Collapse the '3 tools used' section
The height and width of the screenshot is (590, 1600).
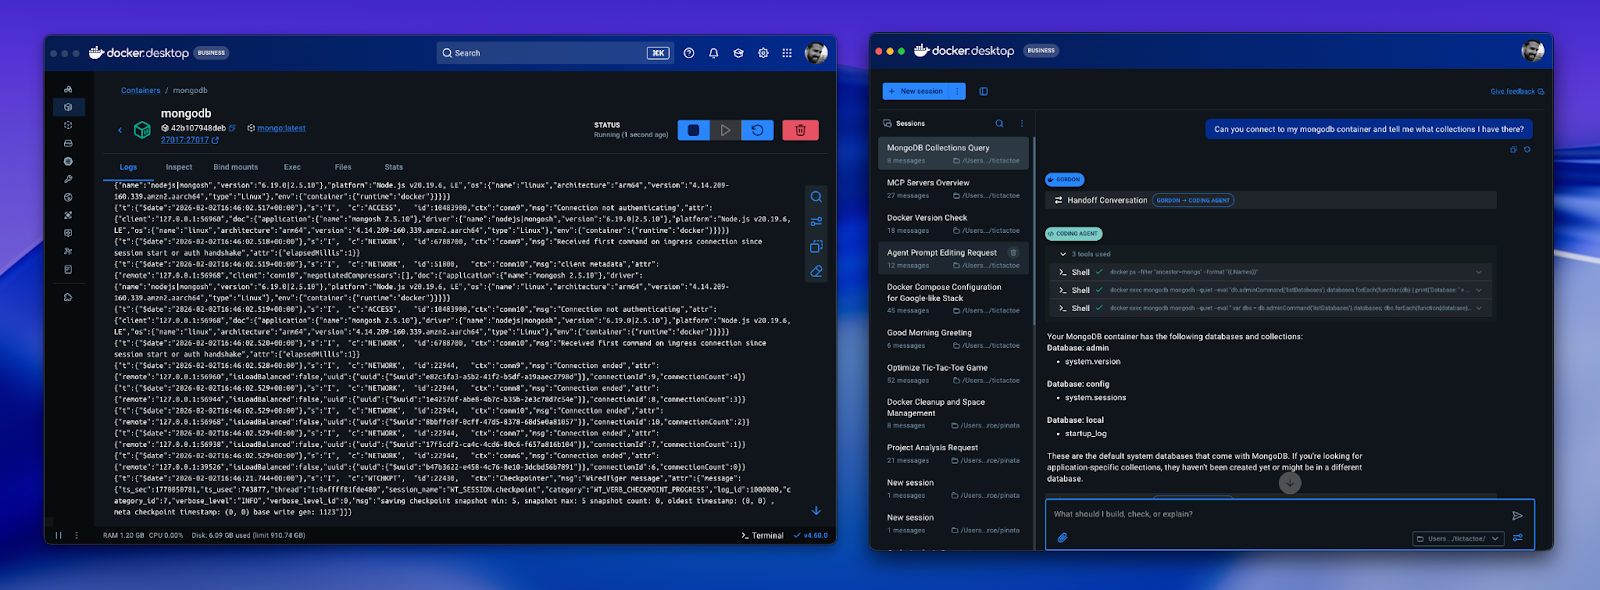(1062, 254)
